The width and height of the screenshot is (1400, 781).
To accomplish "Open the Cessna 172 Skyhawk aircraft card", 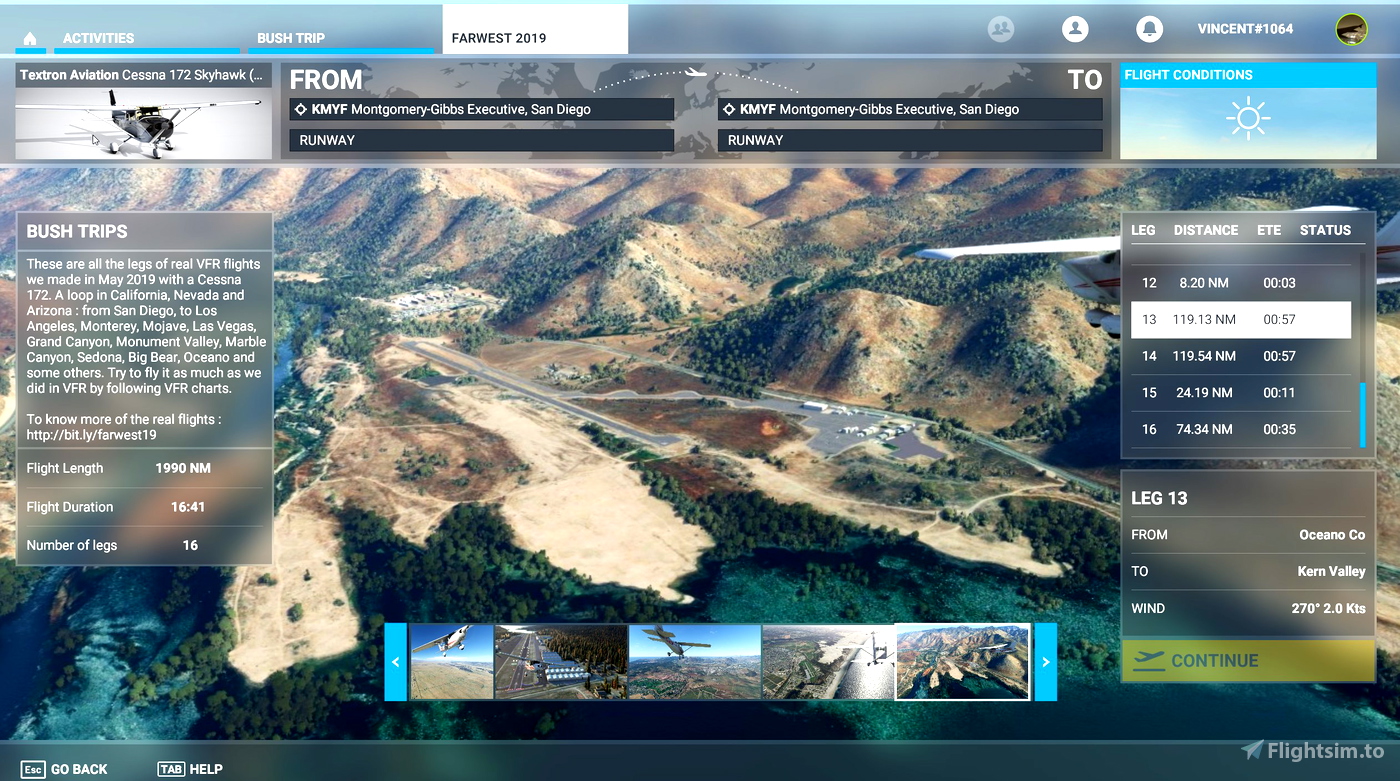I will pos(144,111).
